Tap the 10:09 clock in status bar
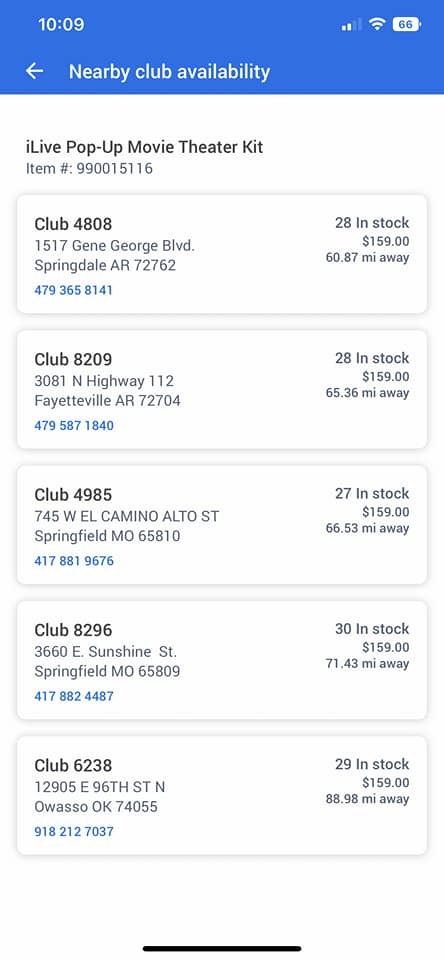This screenshot has height=960, width=444. click(x=61, y=24)
